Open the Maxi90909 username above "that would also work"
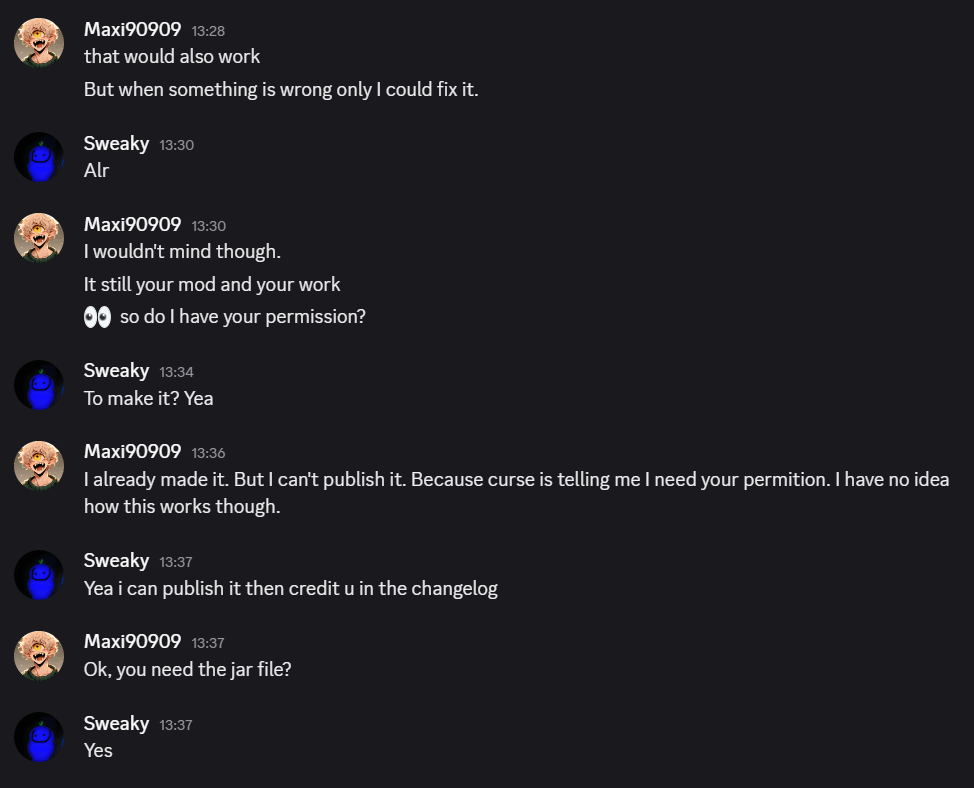Image resolution: width=974 pixels, height=788 pixels. coord(132,30)
